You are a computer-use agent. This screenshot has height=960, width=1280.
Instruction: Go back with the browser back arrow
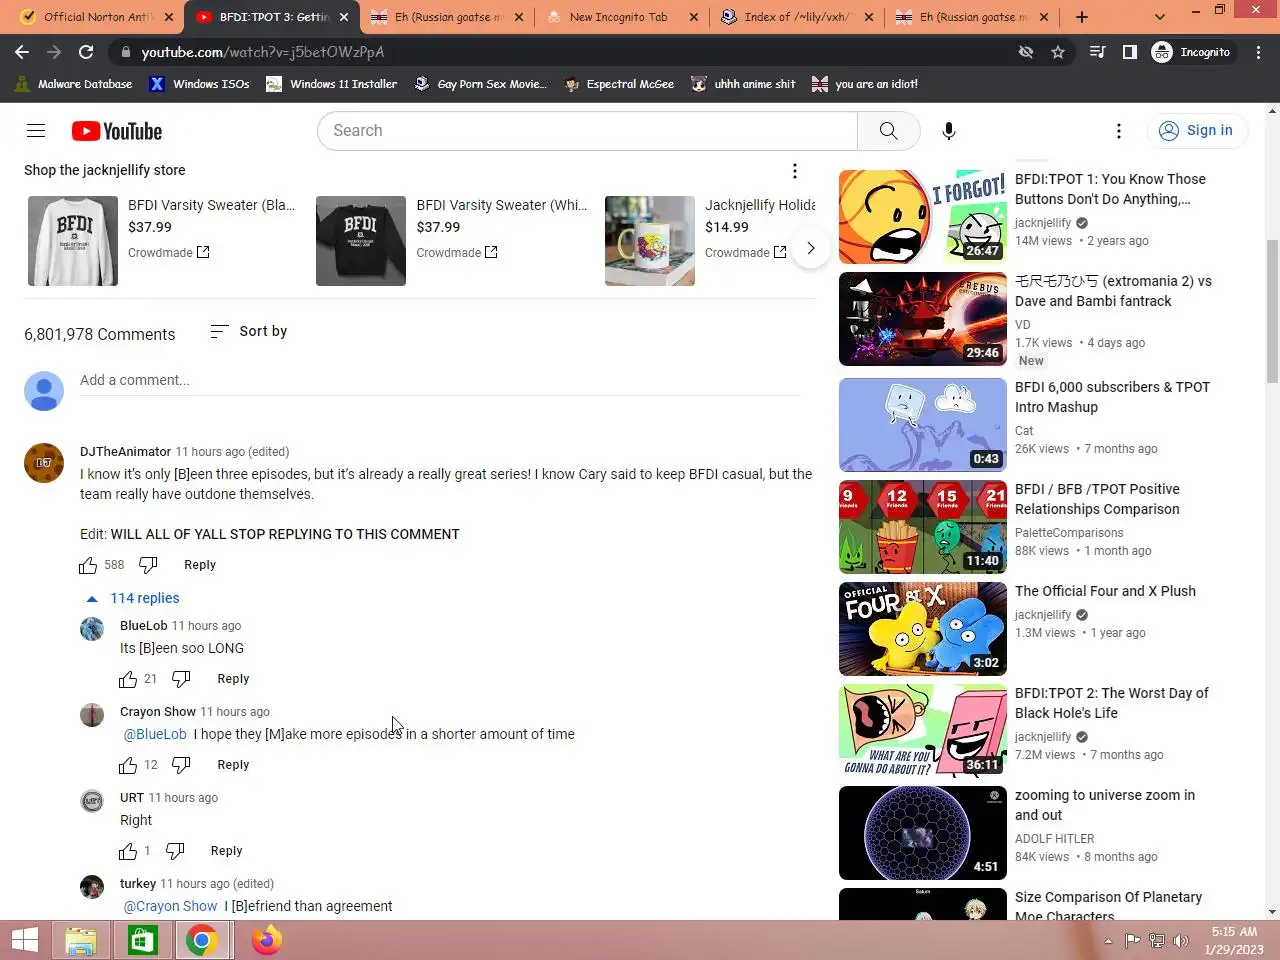22,52
